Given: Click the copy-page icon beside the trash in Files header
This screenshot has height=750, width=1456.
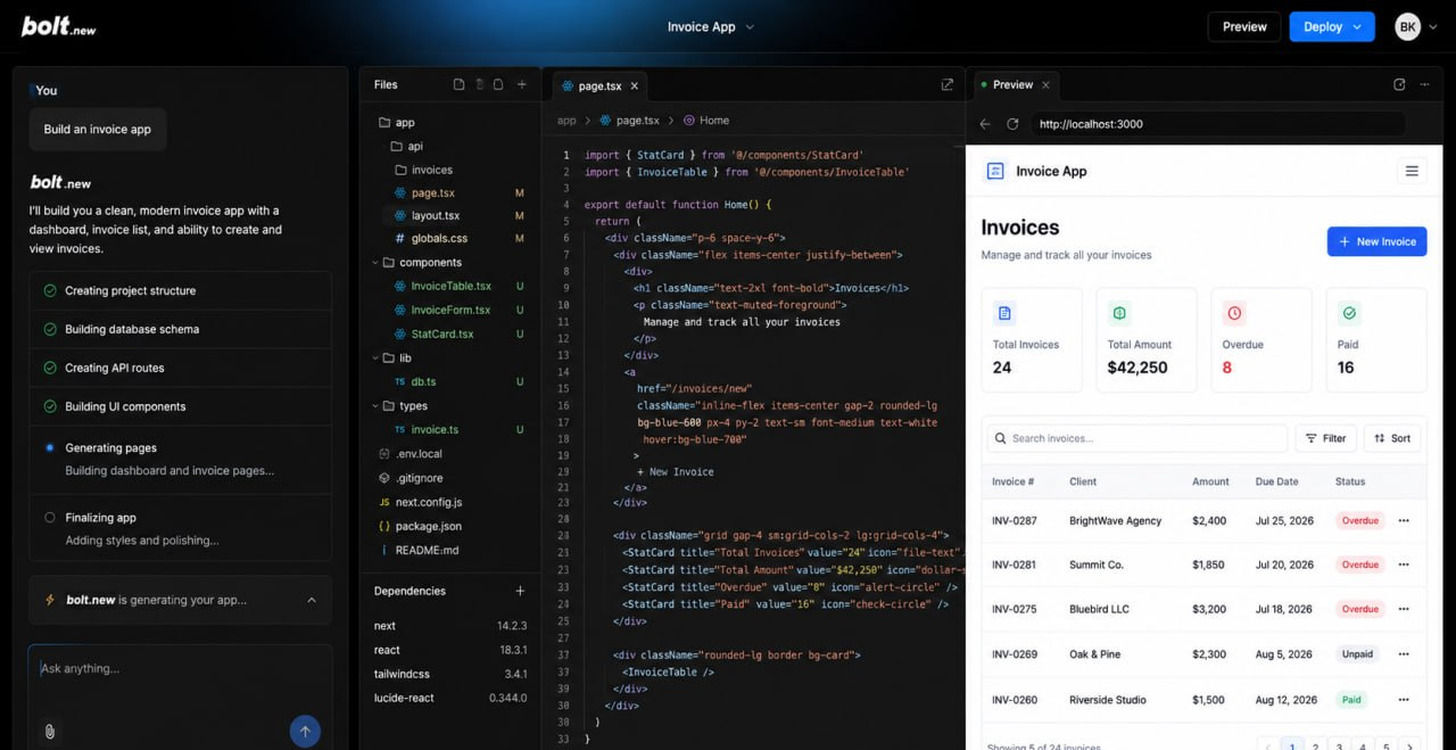Looking at the screenshot, I should click(498, 85).
